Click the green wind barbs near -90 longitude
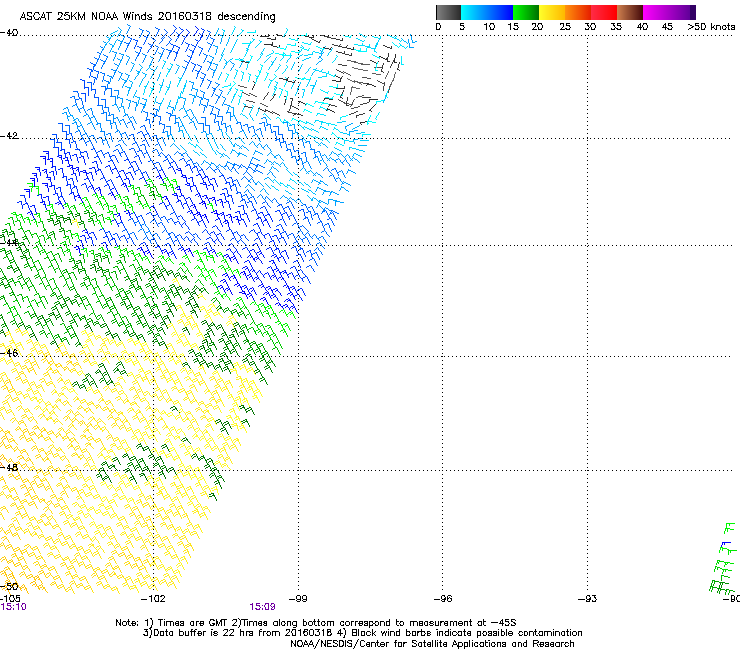 723,558
